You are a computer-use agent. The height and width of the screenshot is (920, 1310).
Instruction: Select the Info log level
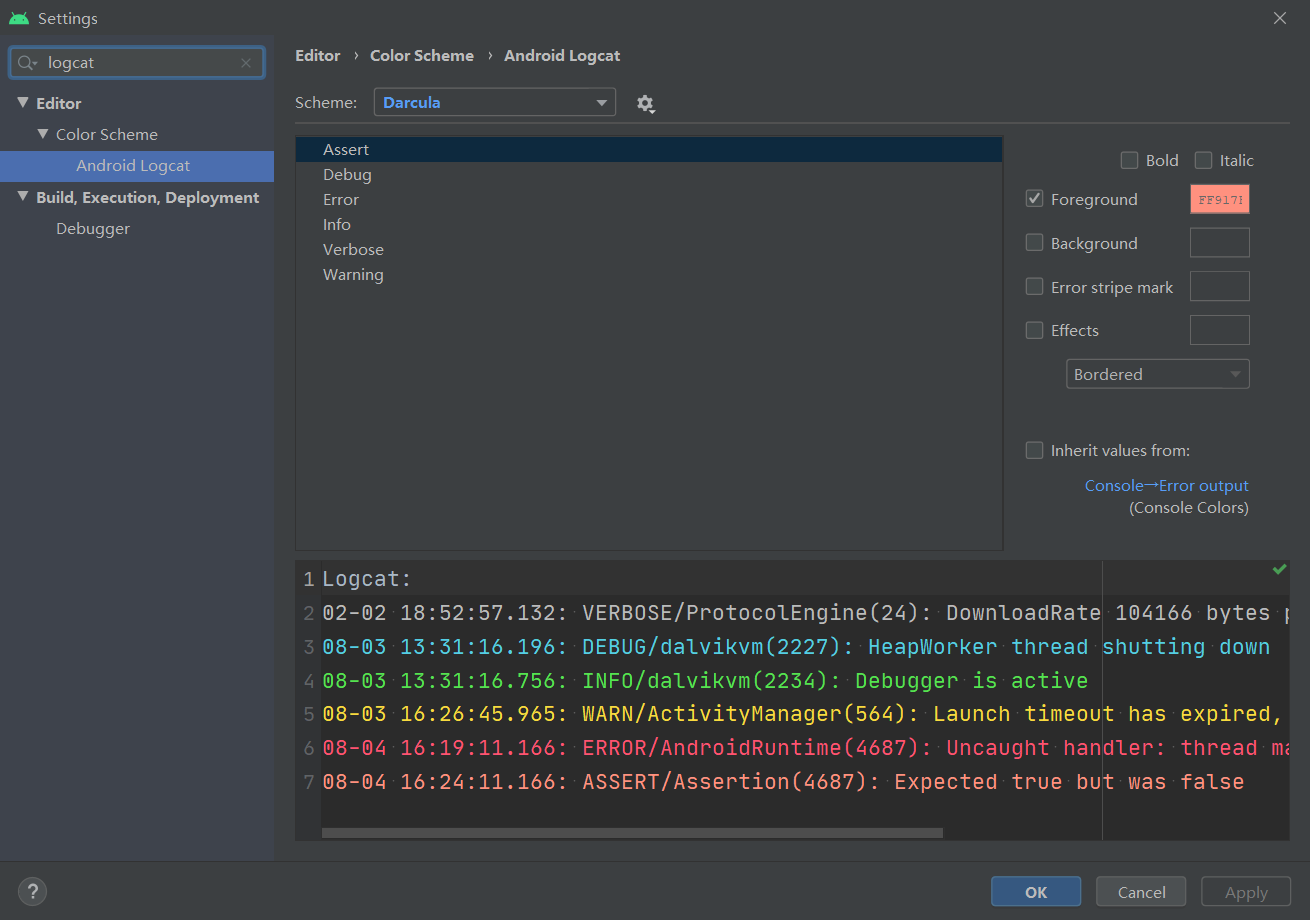(649, 225)
